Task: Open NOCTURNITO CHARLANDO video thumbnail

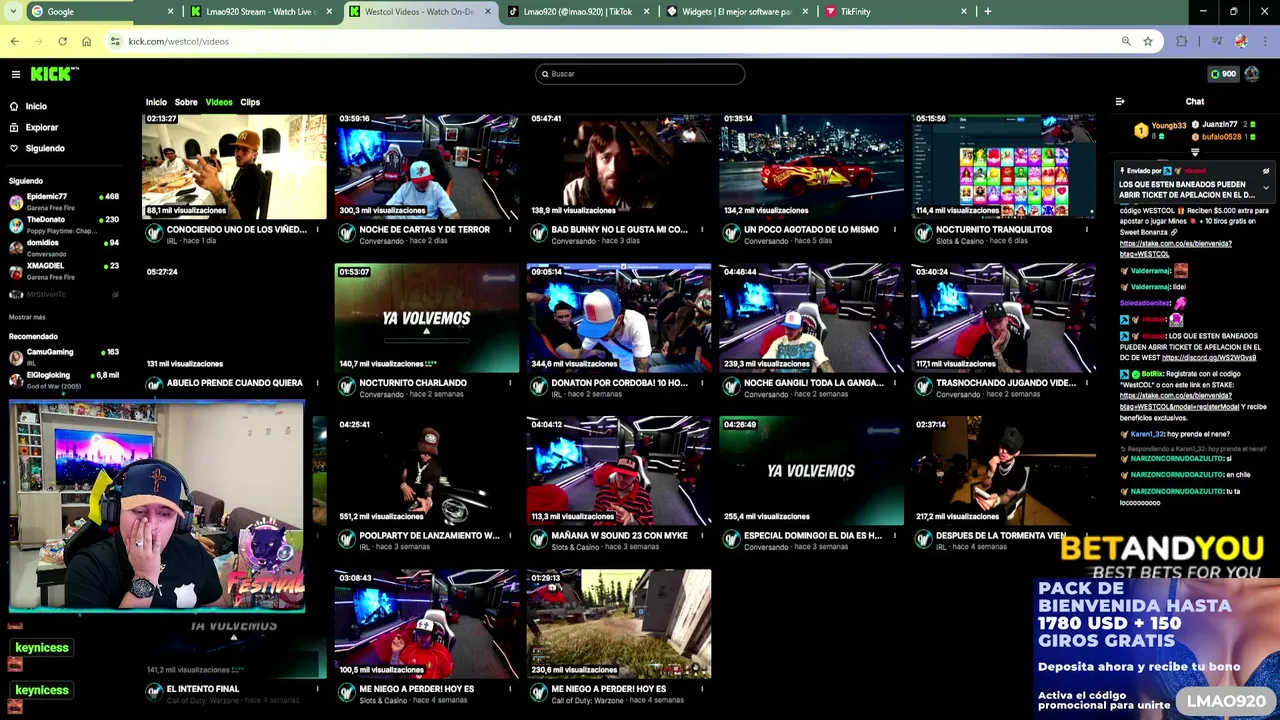Action: (427, 319)
